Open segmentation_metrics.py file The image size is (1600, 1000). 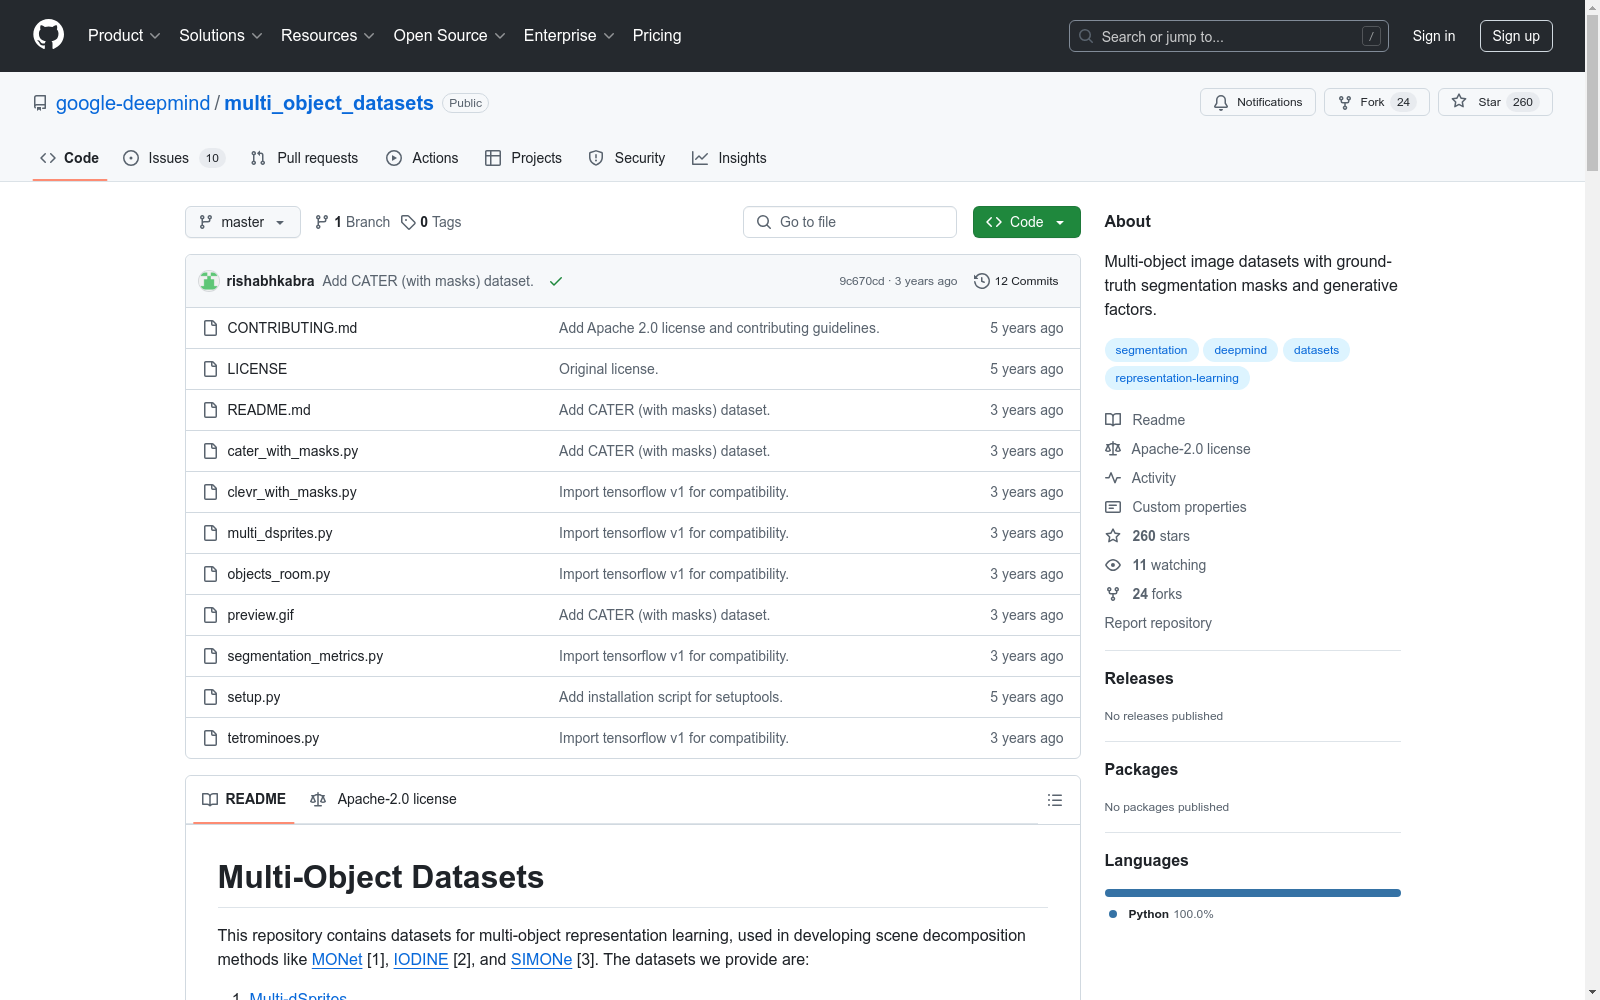(305, 656)
